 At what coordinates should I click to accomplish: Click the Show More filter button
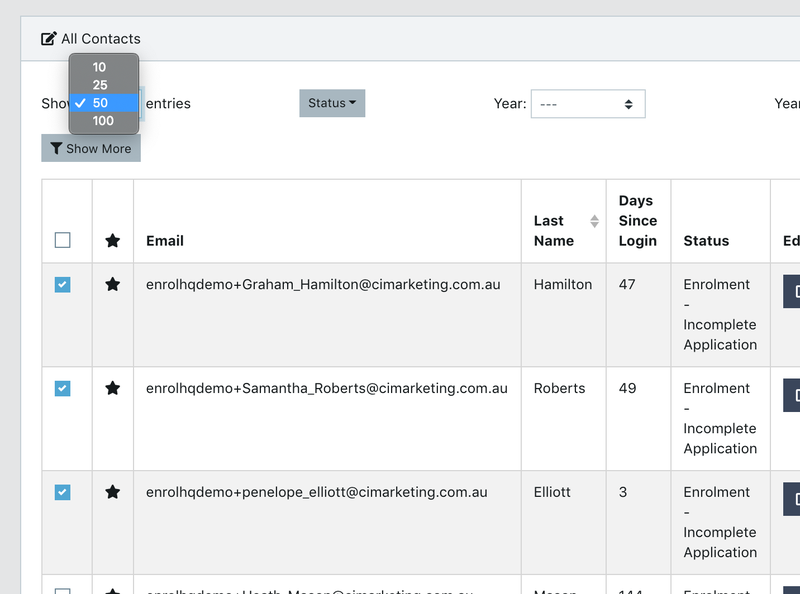(91, 148)
